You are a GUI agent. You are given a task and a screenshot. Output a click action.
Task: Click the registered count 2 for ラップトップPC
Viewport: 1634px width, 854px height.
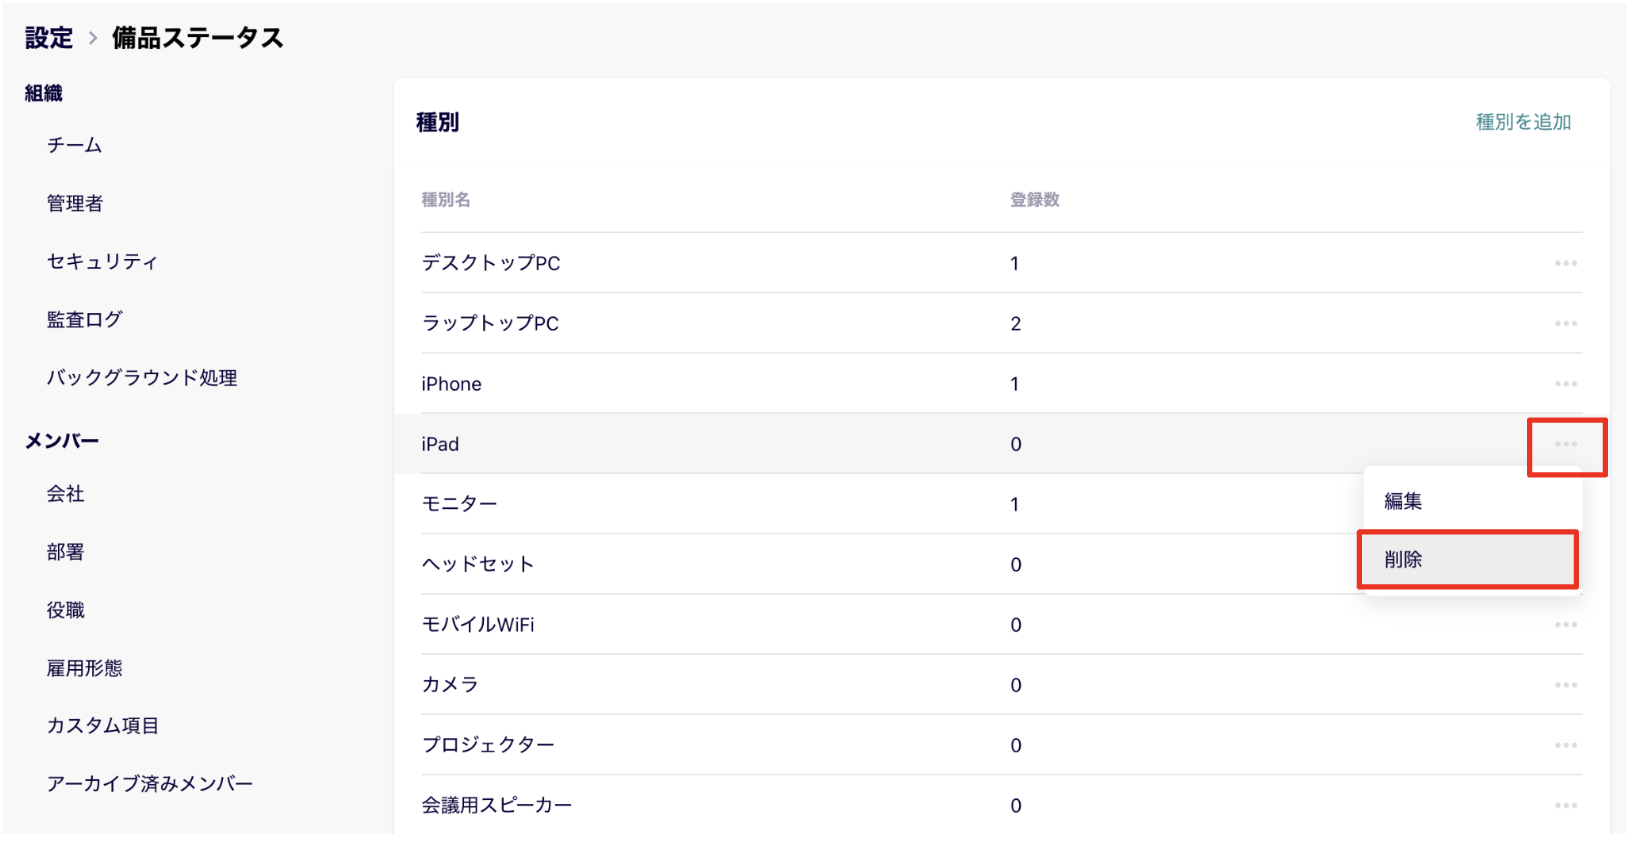[1016, 324]
